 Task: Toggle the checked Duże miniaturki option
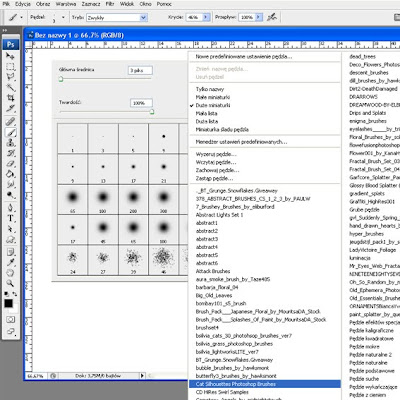213,105
